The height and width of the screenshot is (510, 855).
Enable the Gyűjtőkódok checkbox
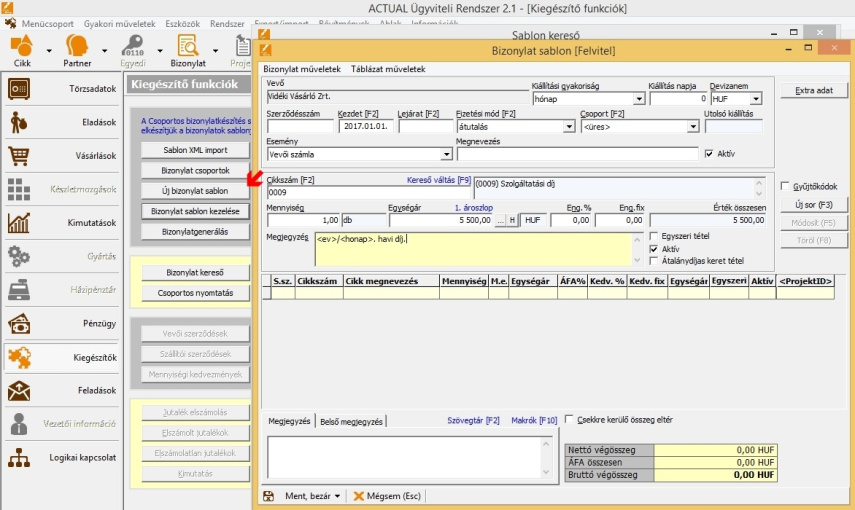tap(785, 186)
